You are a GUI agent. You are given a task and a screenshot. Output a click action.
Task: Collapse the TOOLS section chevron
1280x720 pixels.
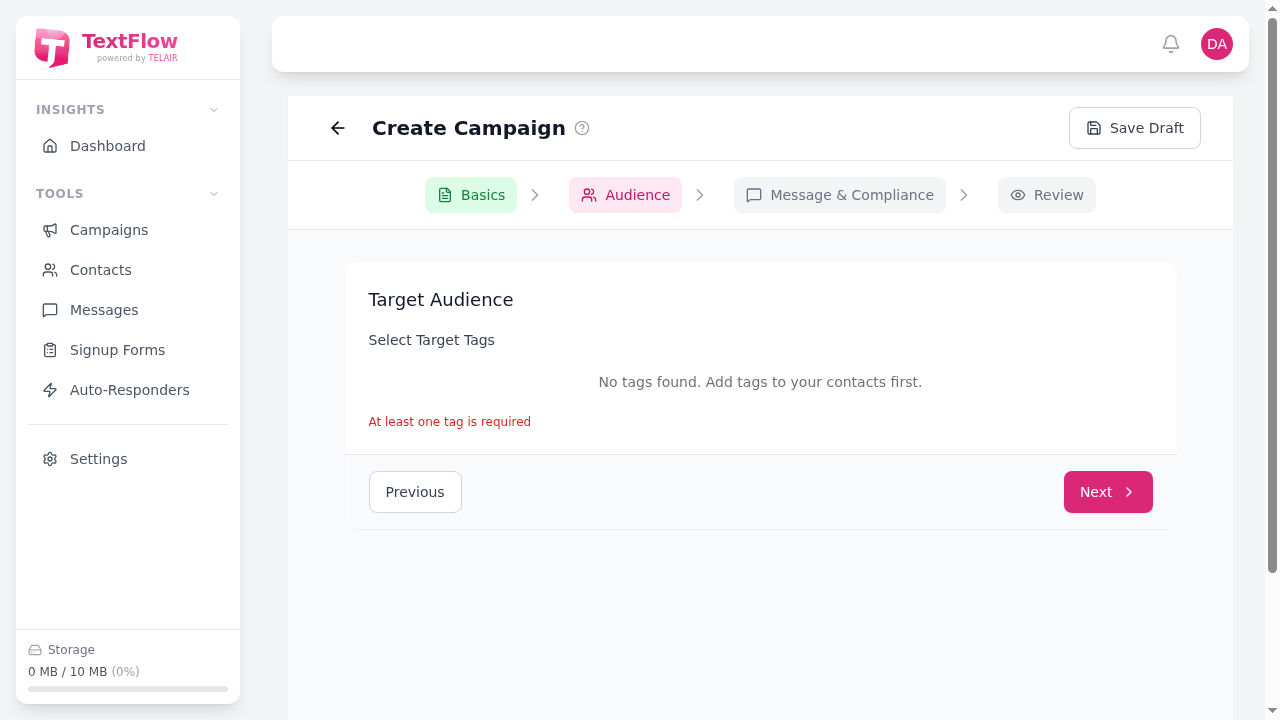pyautogui.click(x=213, y=194)
